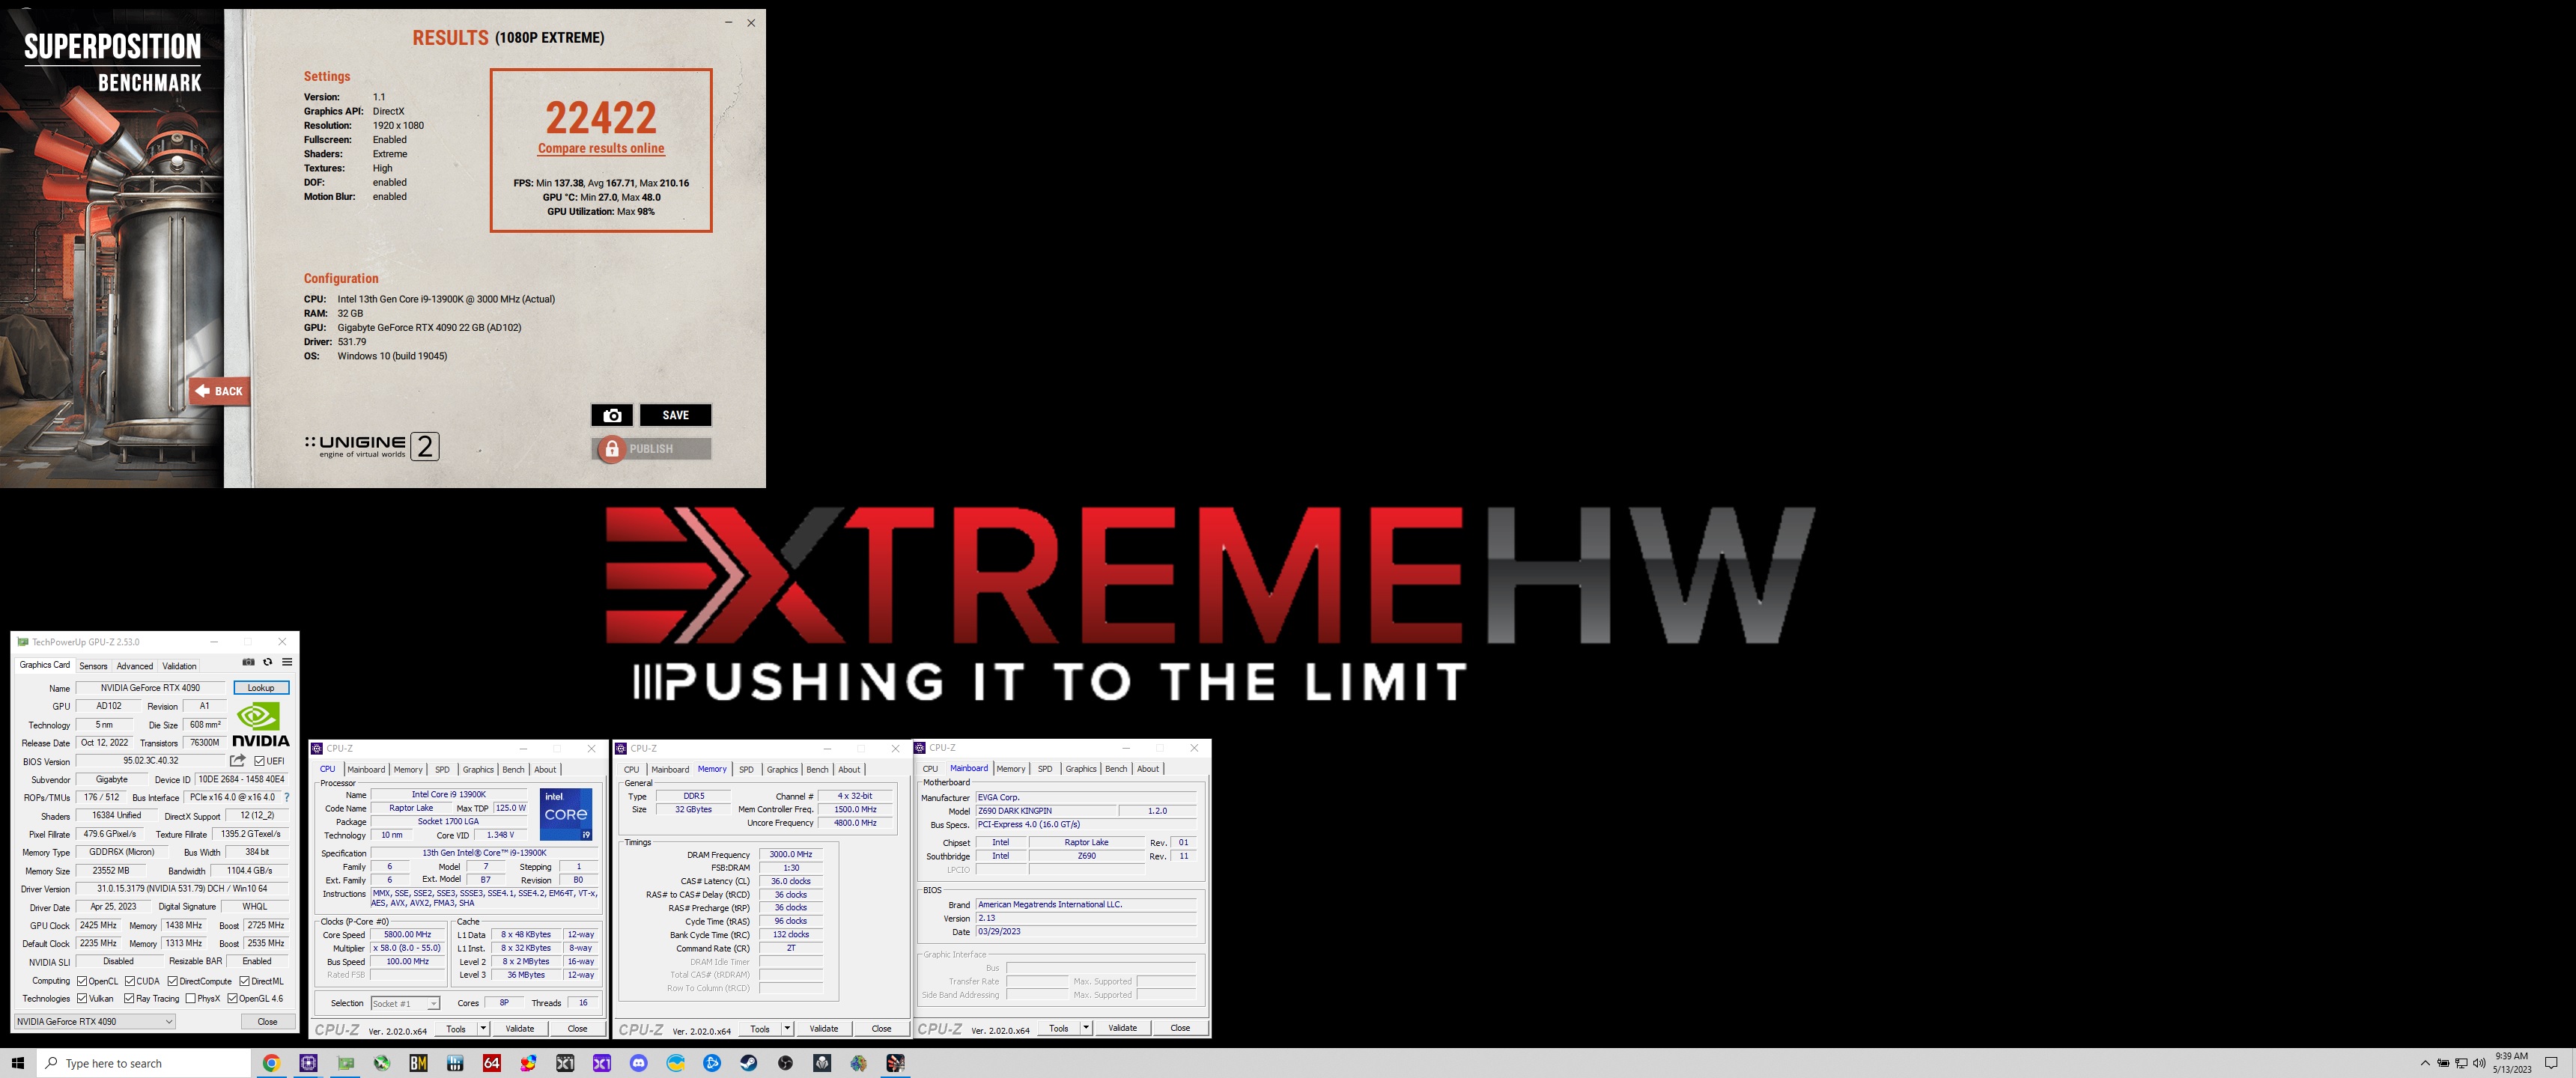This screenshot has height=1078, width=2576.
Task: Open Socket #1 selection dropdown
Action: 405,1003
